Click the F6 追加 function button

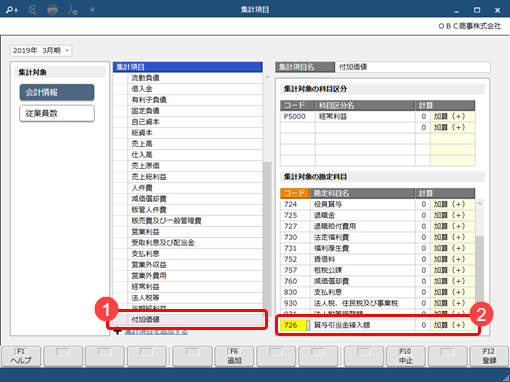[x=234, y=356]
